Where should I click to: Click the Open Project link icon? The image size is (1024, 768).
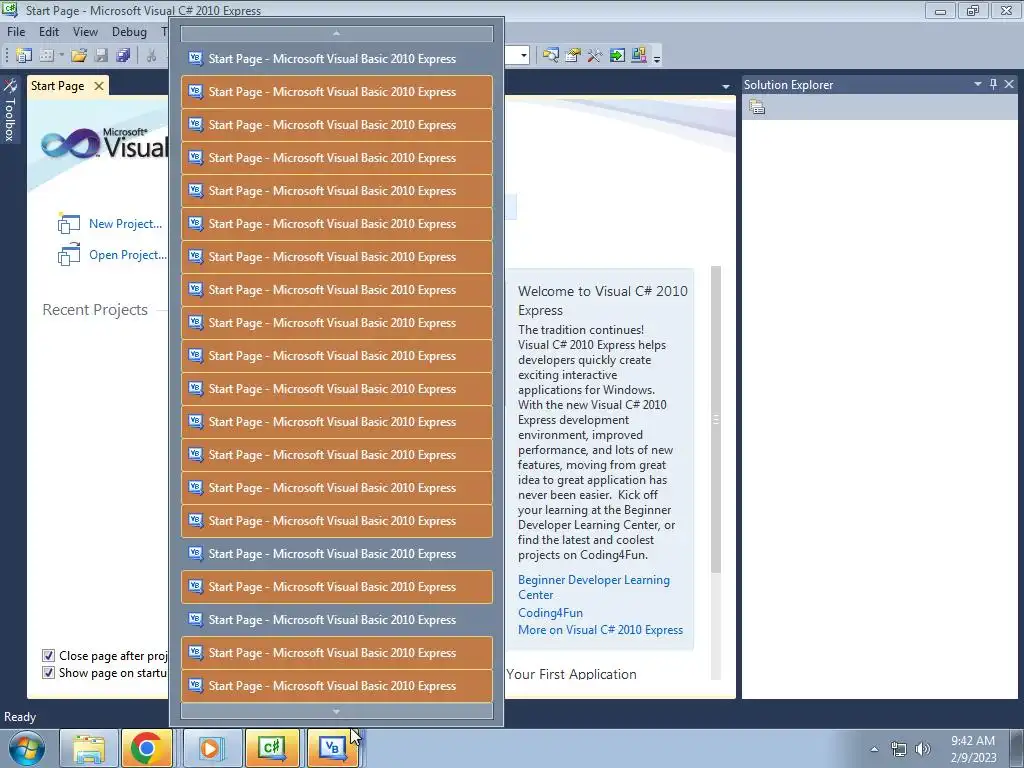[x=69, y=255]
